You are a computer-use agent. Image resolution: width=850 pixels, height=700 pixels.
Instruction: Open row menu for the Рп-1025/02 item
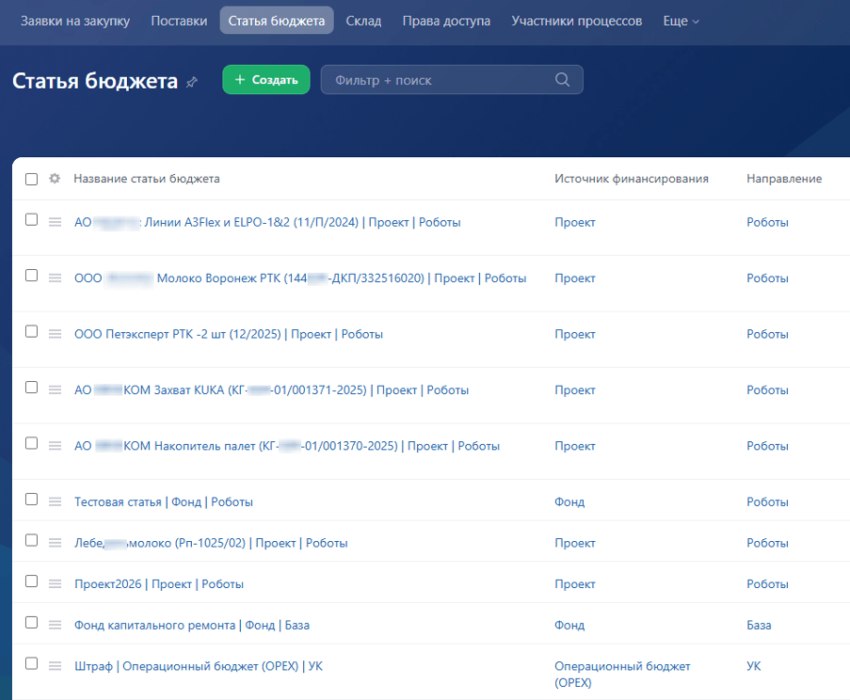(55, 543)
